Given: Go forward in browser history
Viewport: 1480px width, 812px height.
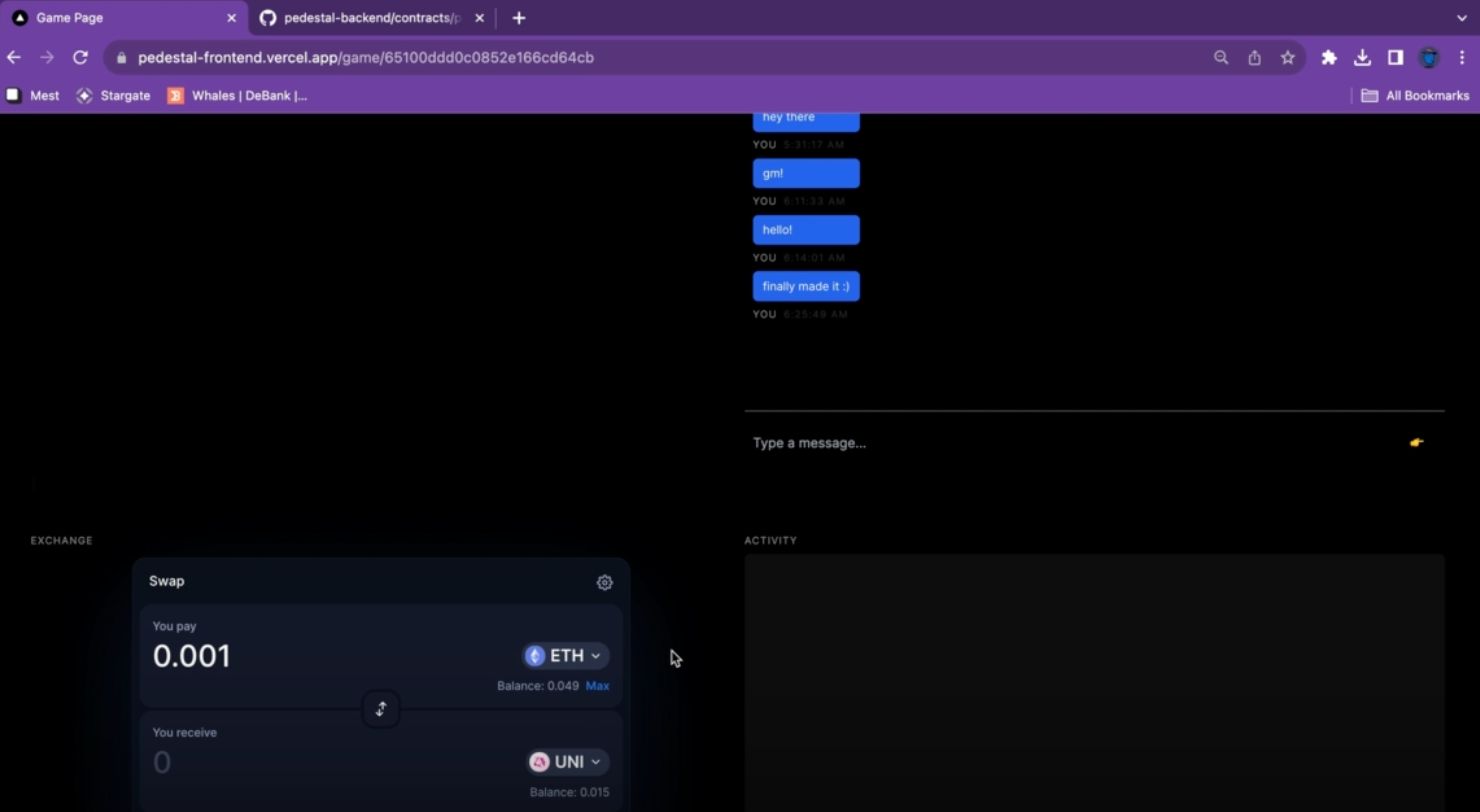Looking at the screenshot, I should 47,58.
